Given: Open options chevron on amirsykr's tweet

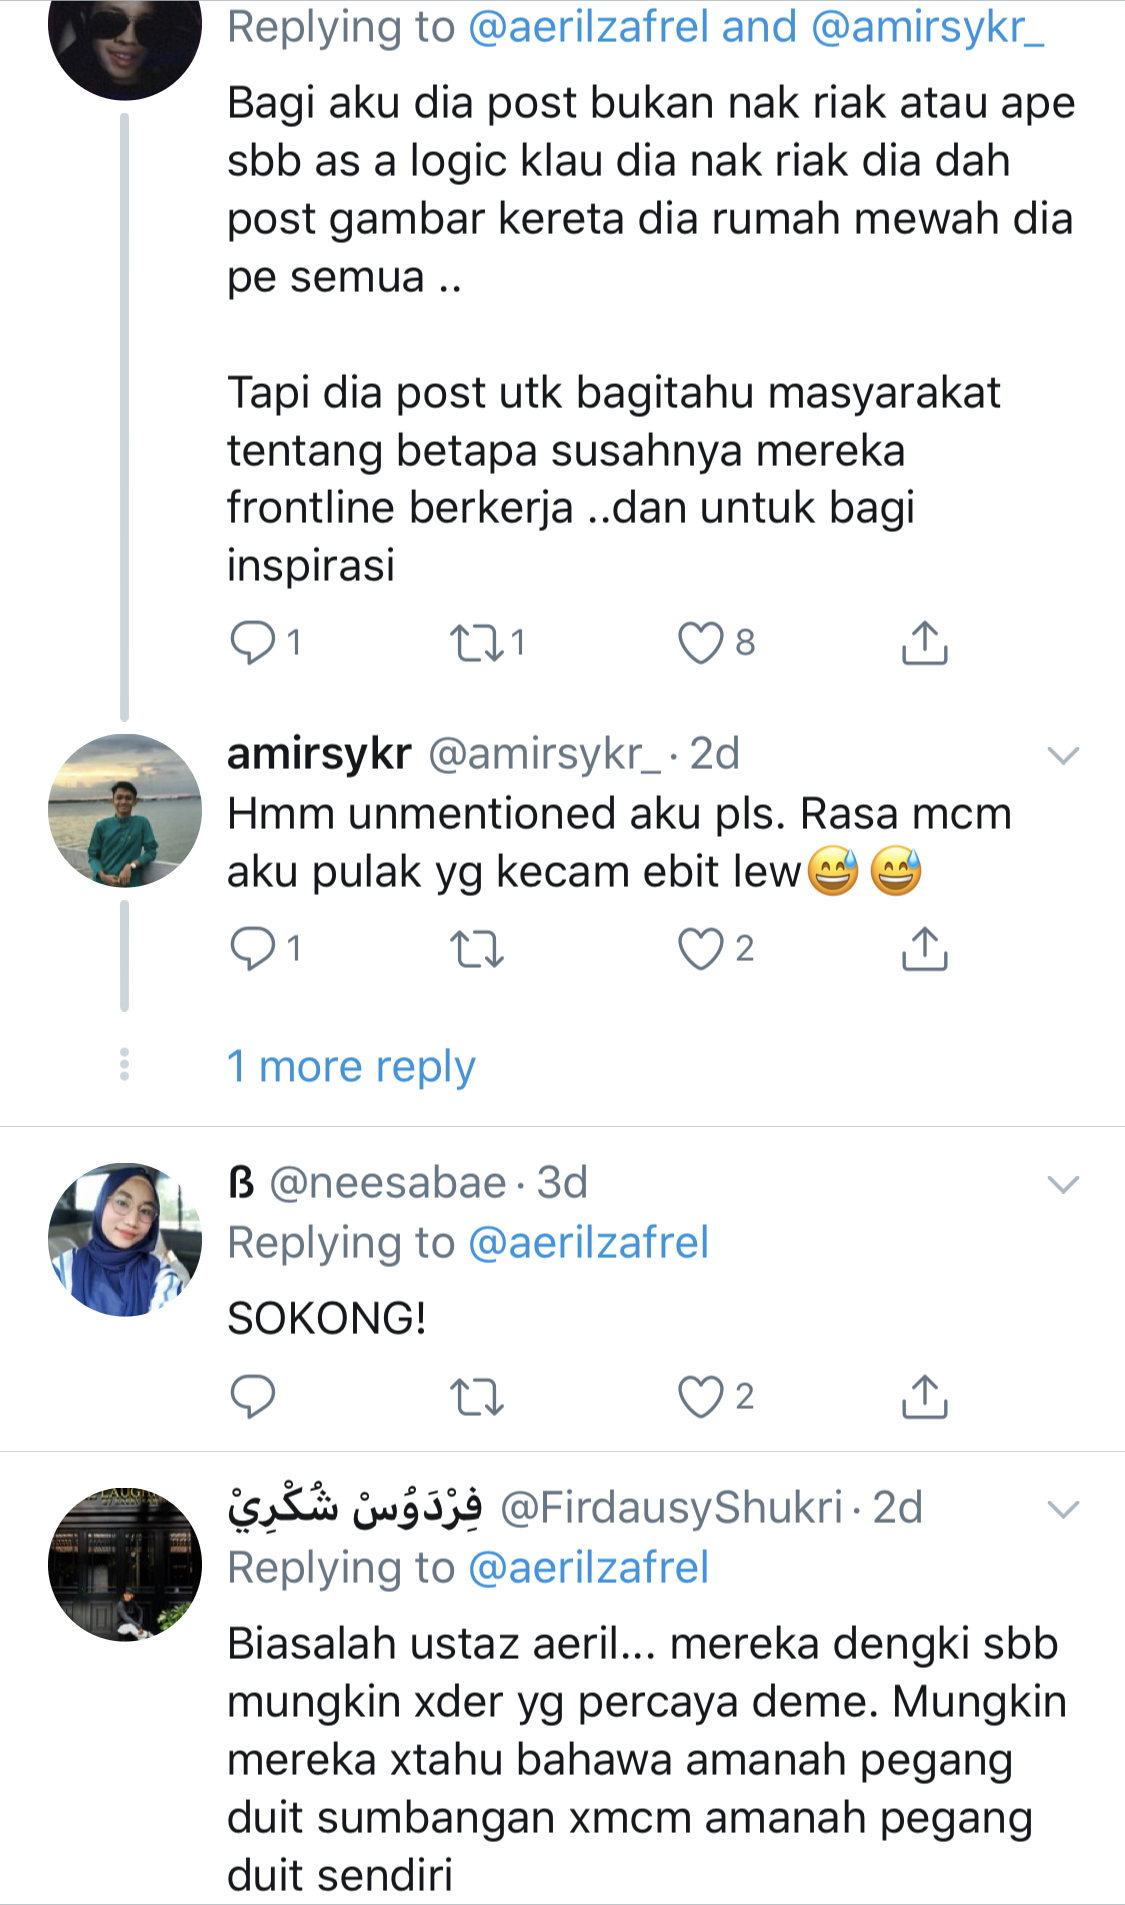Looking at the screenshot, I should [1062, 755].
